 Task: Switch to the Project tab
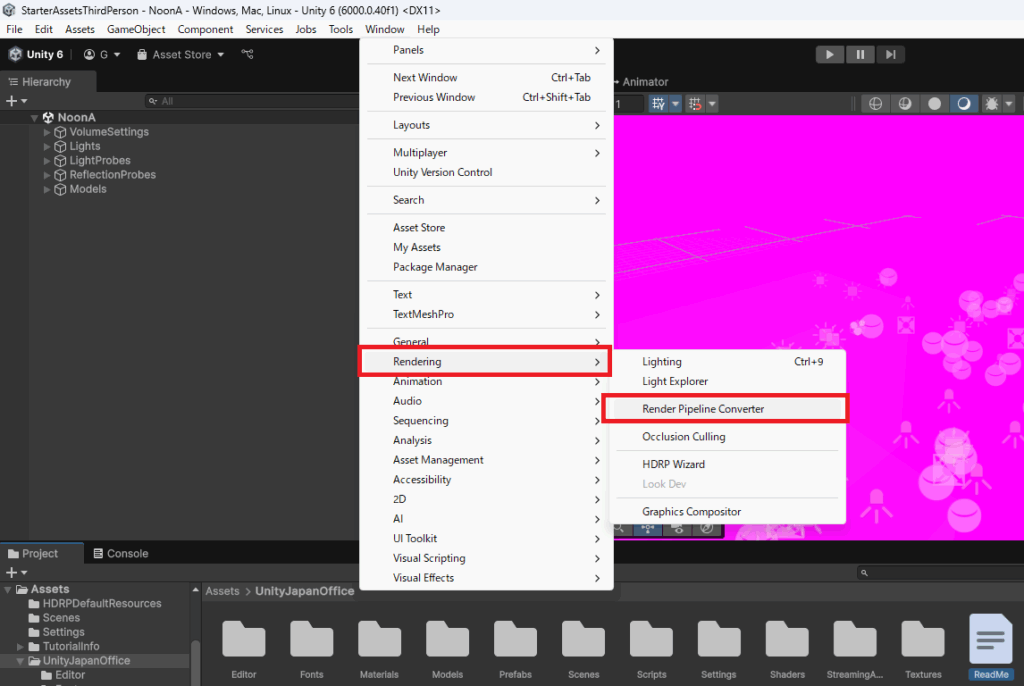click(x=40, y=553)
